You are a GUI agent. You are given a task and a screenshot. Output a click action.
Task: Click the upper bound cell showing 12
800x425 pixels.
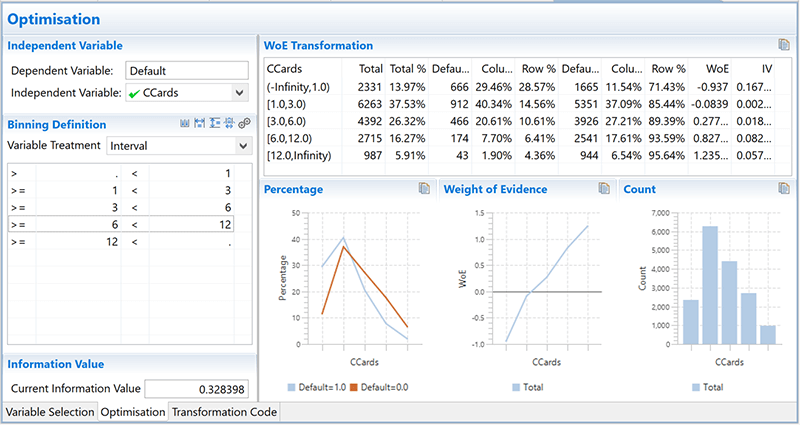click(x=198, y=226)
